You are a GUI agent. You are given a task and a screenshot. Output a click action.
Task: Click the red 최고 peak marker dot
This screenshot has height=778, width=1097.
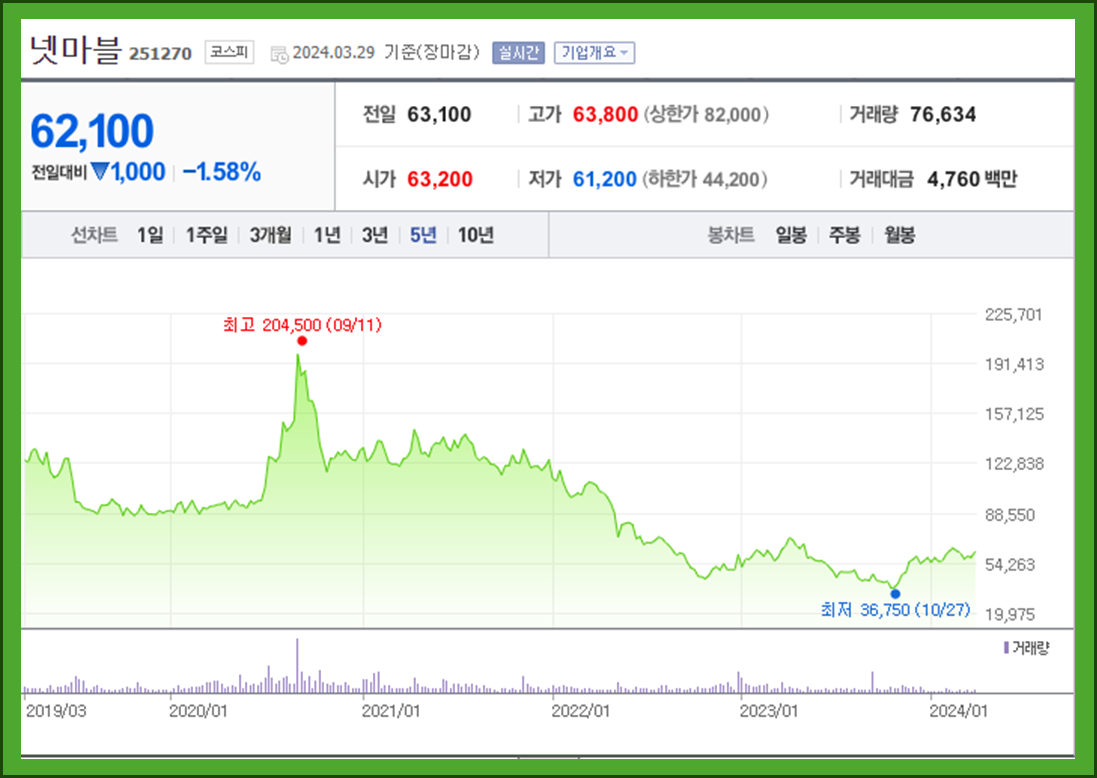tap(302, 341)
